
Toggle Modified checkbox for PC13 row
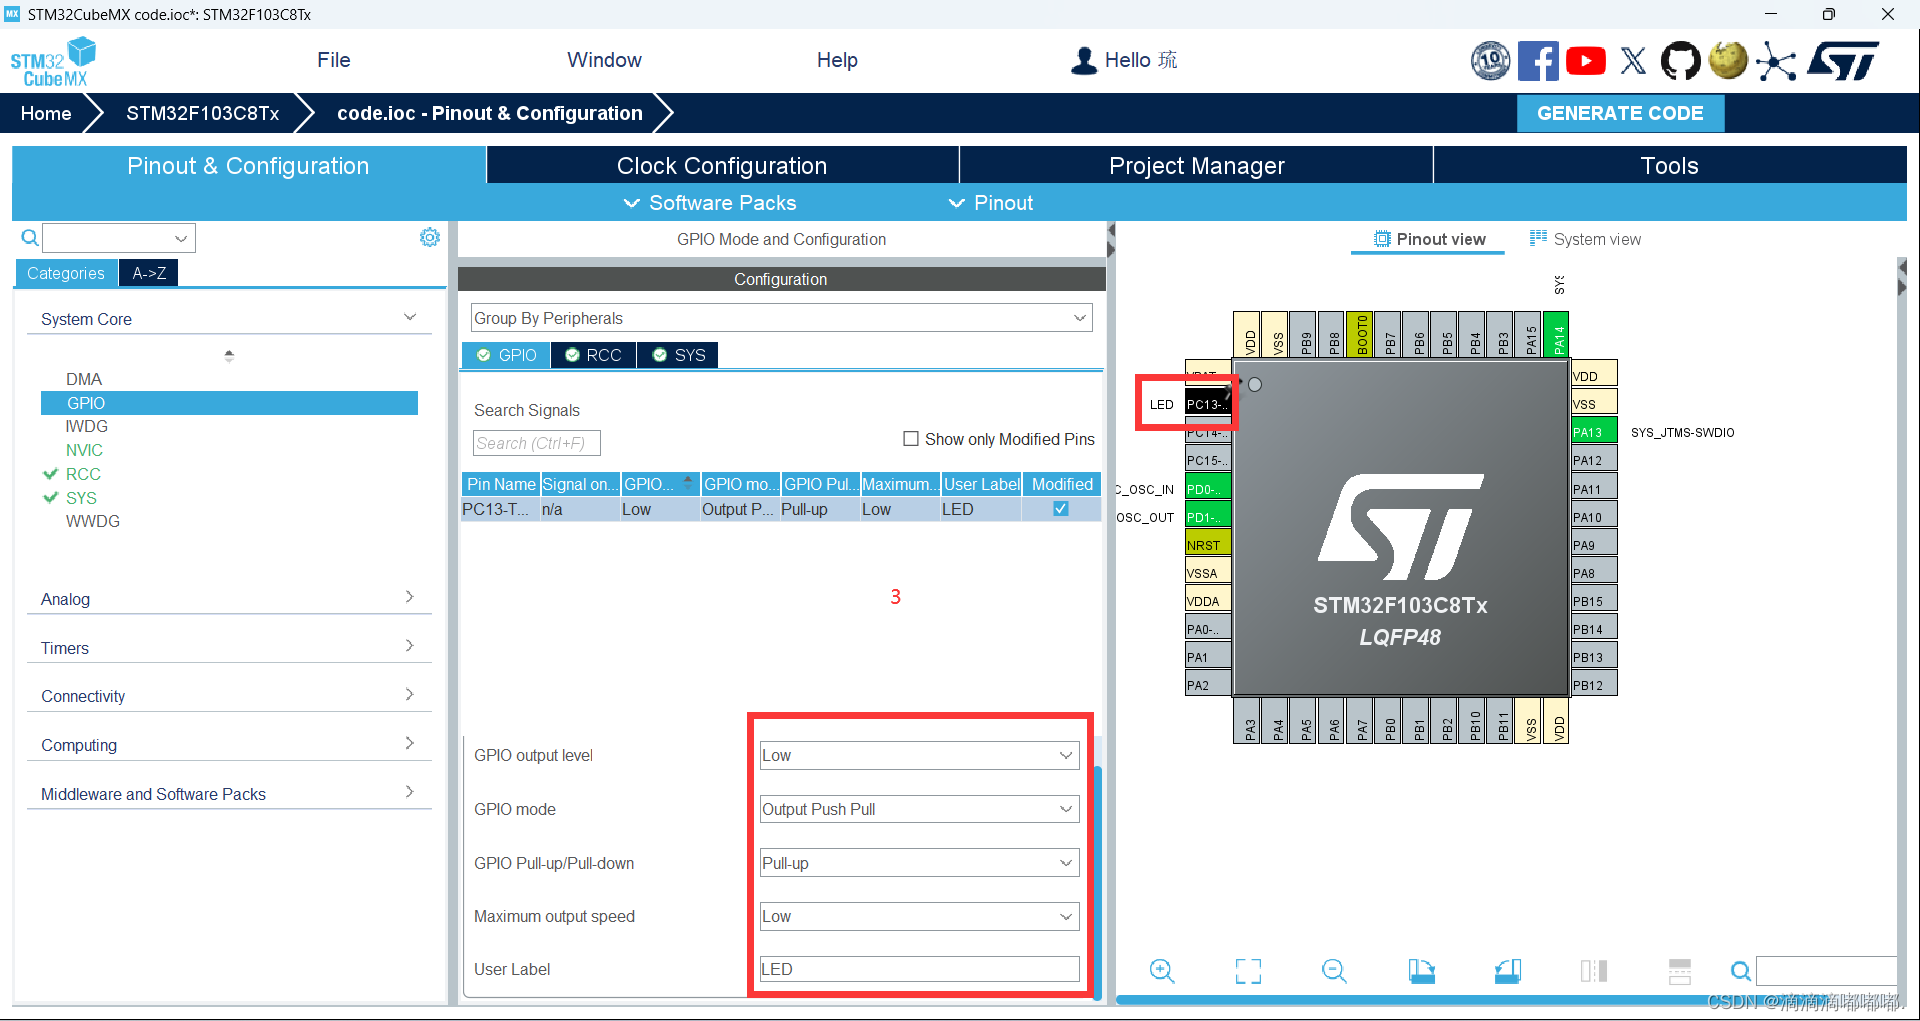click(x=1061, y=509)
